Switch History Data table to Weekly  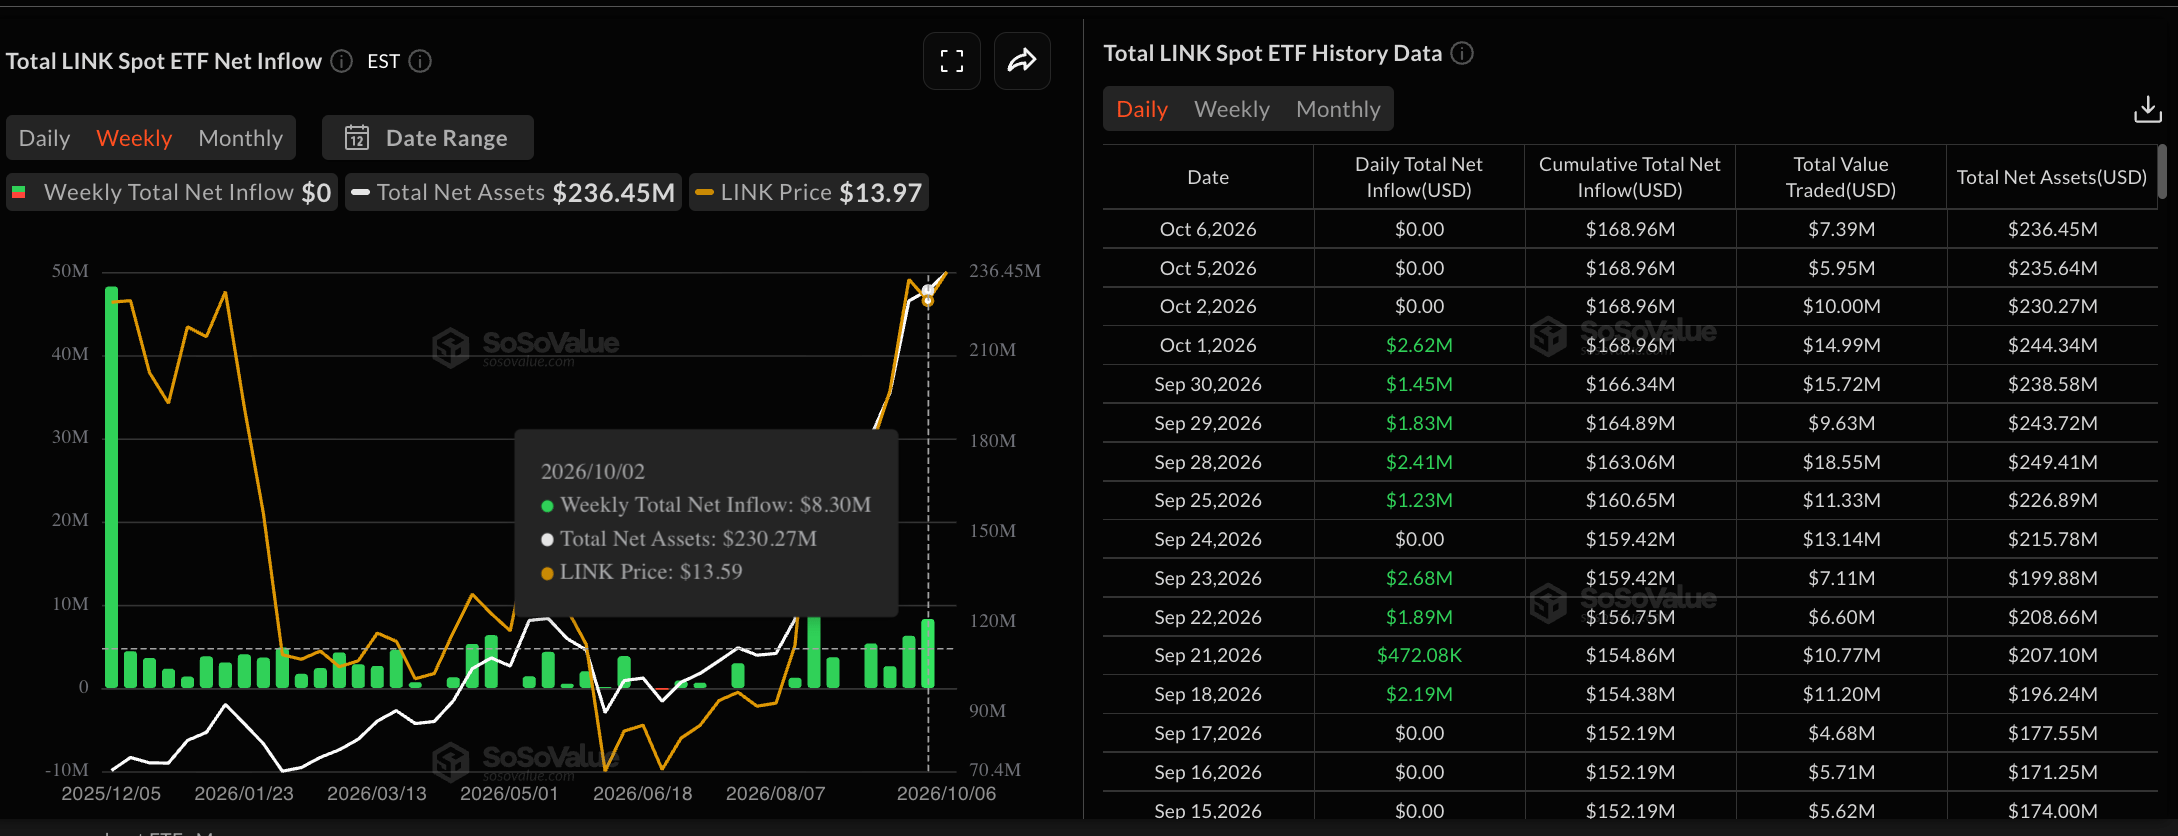pos(1232,109)
